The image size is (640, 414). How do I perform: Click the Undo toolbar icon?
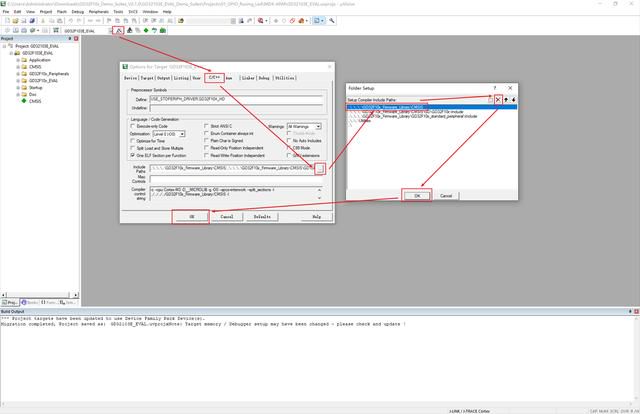[71, 20]
